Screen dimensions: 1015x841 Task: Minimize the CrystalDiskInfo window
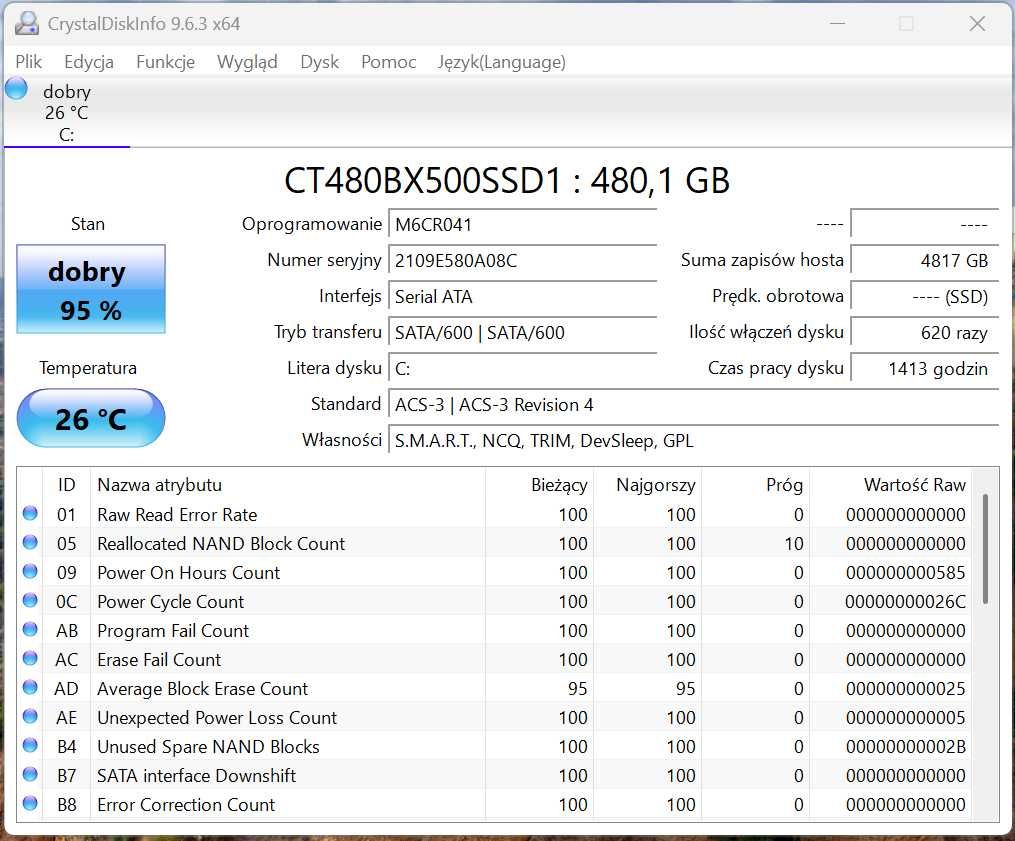coord(838,23)
